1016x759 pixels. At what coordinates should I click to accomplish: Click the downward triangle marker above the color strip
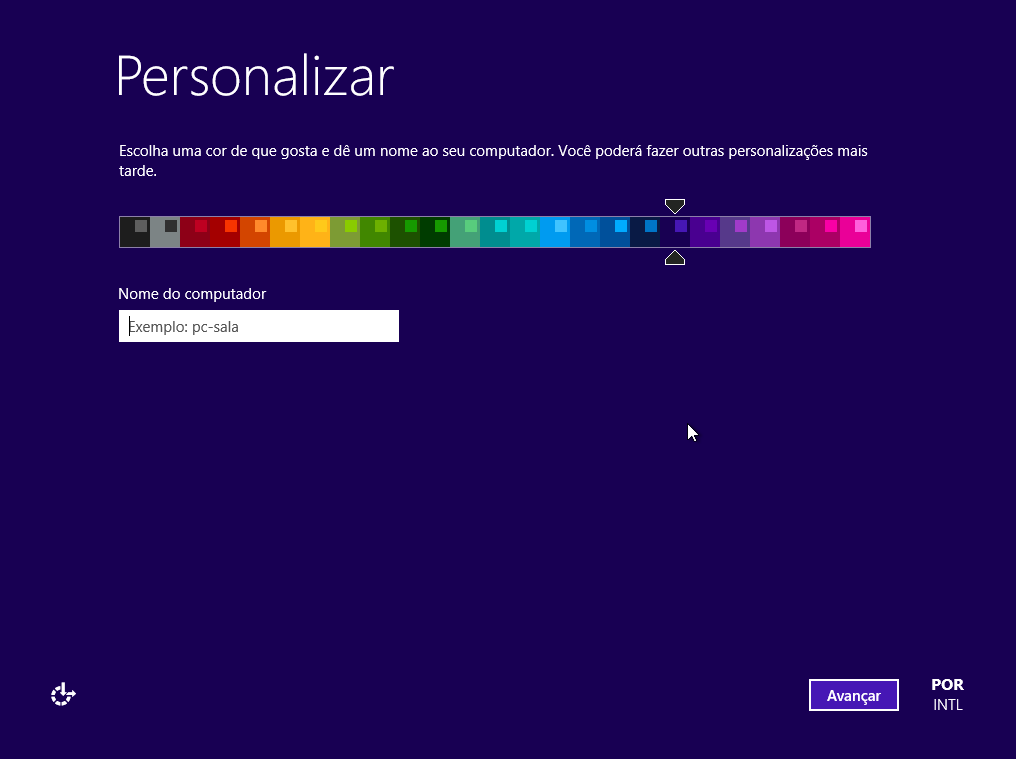tap(675, 206)
